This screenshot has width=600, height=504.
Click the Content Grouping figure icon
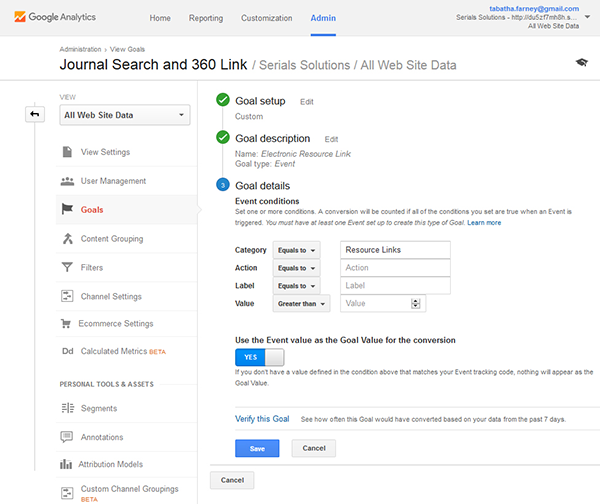coord(68,238)
